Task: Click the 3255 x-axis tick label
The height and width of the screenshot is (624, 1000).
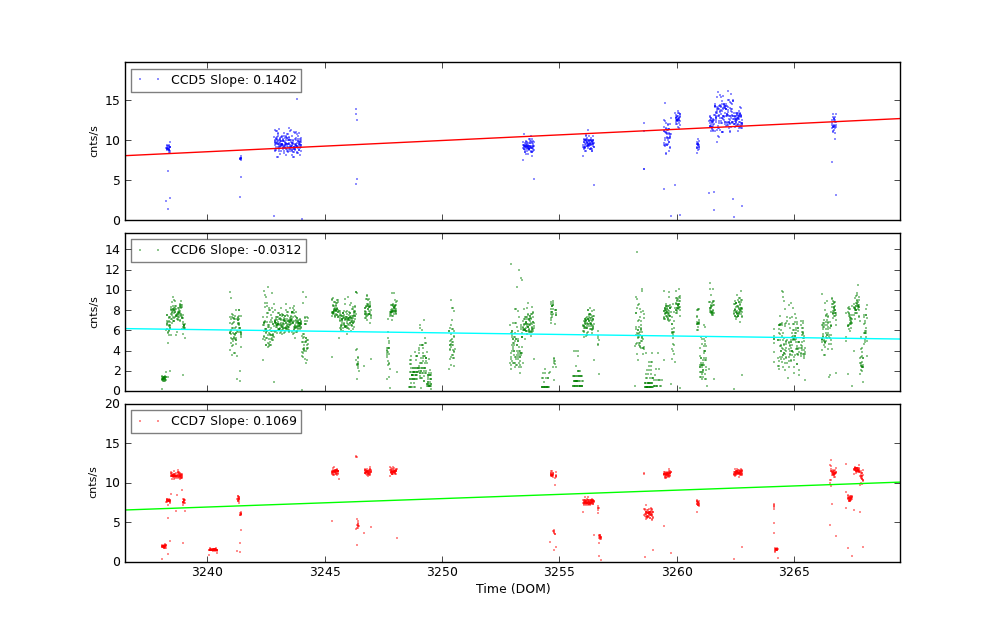Action: point(560,572)
